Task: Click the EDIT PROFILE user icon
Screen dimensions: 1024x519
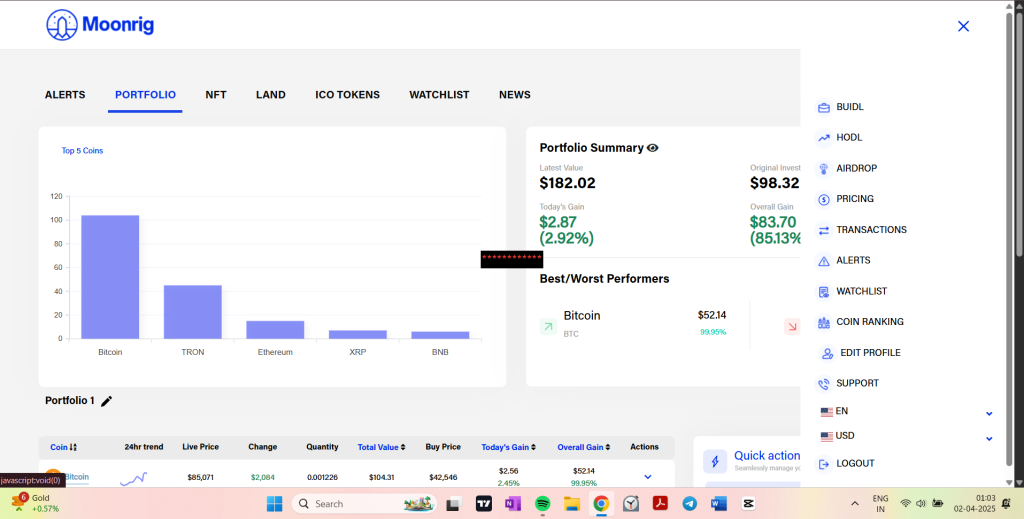Action: point(827,353)
